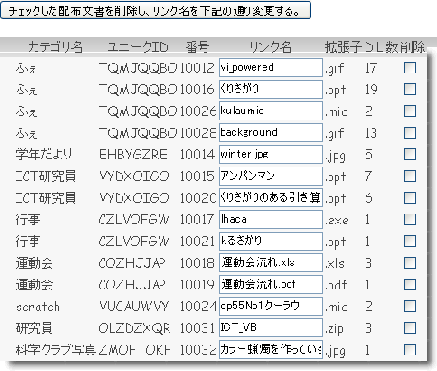Focus the winter.jpg link name field
Screen dimensions: 437x371
[271, 154]
